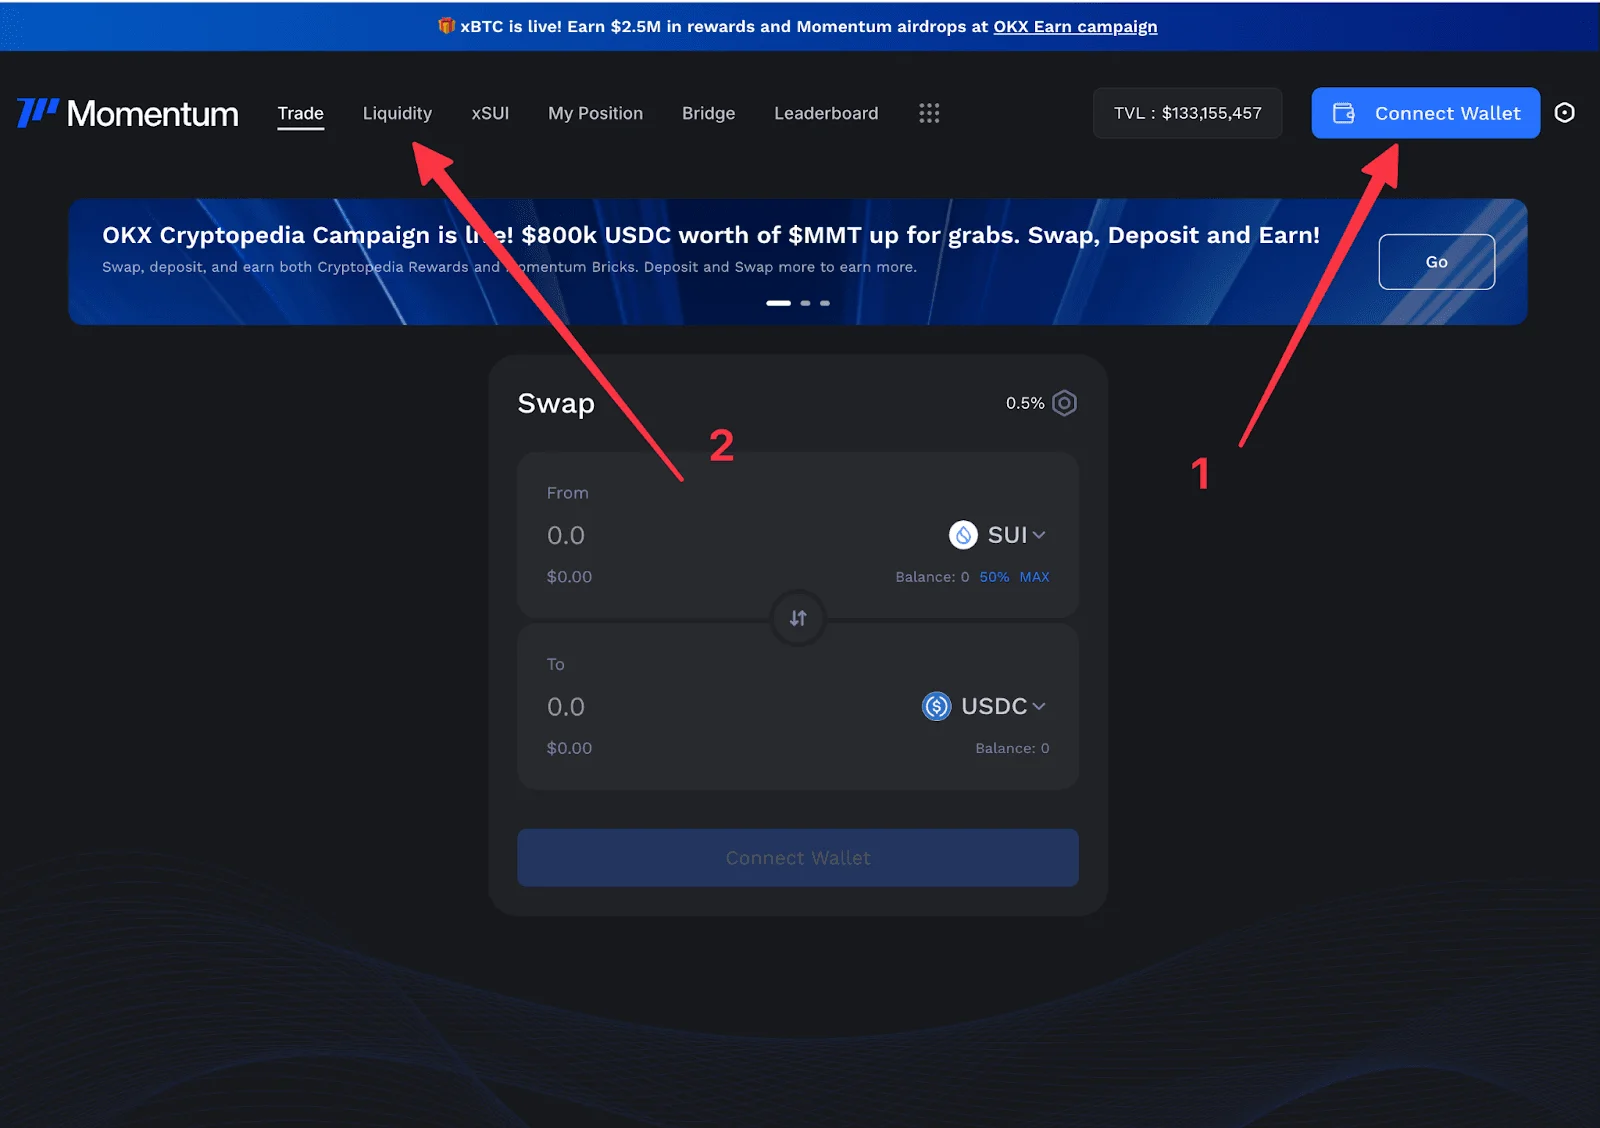This screenshot has height=1128, width=1600.
Task: Open the SUI token selector
Action: coord(997,535)
